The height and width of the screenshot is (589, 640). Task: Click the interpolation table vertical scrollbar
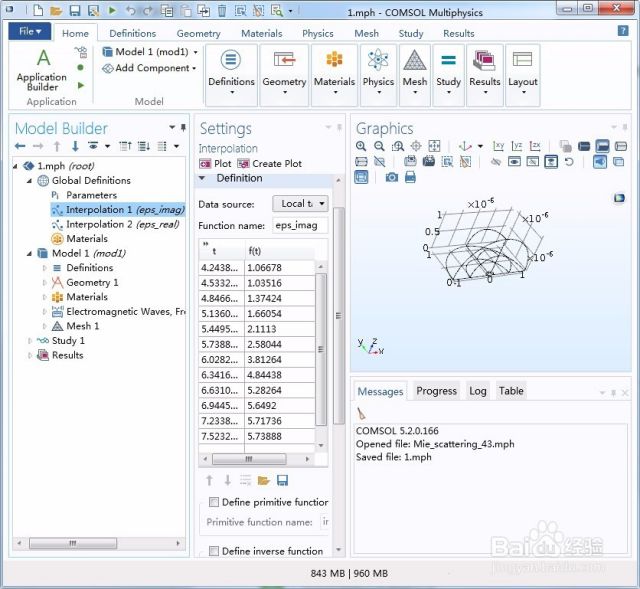(321, 349)
